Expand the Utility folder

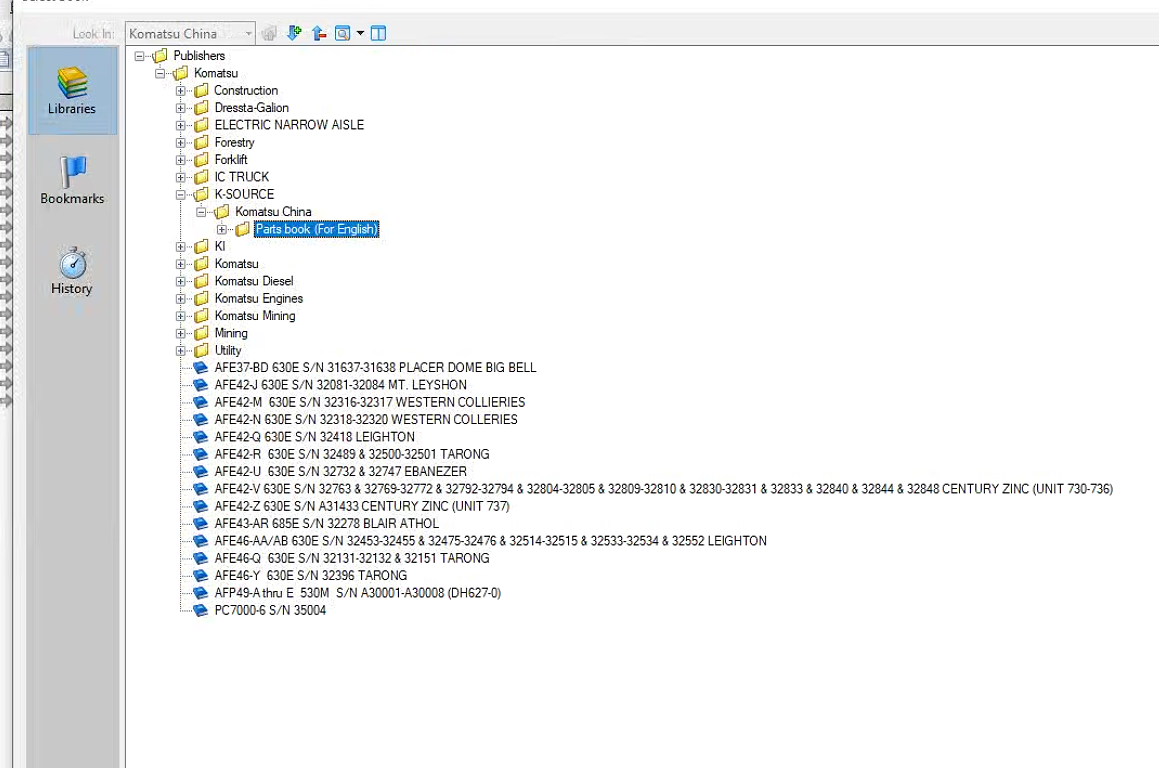pos(180,351)
